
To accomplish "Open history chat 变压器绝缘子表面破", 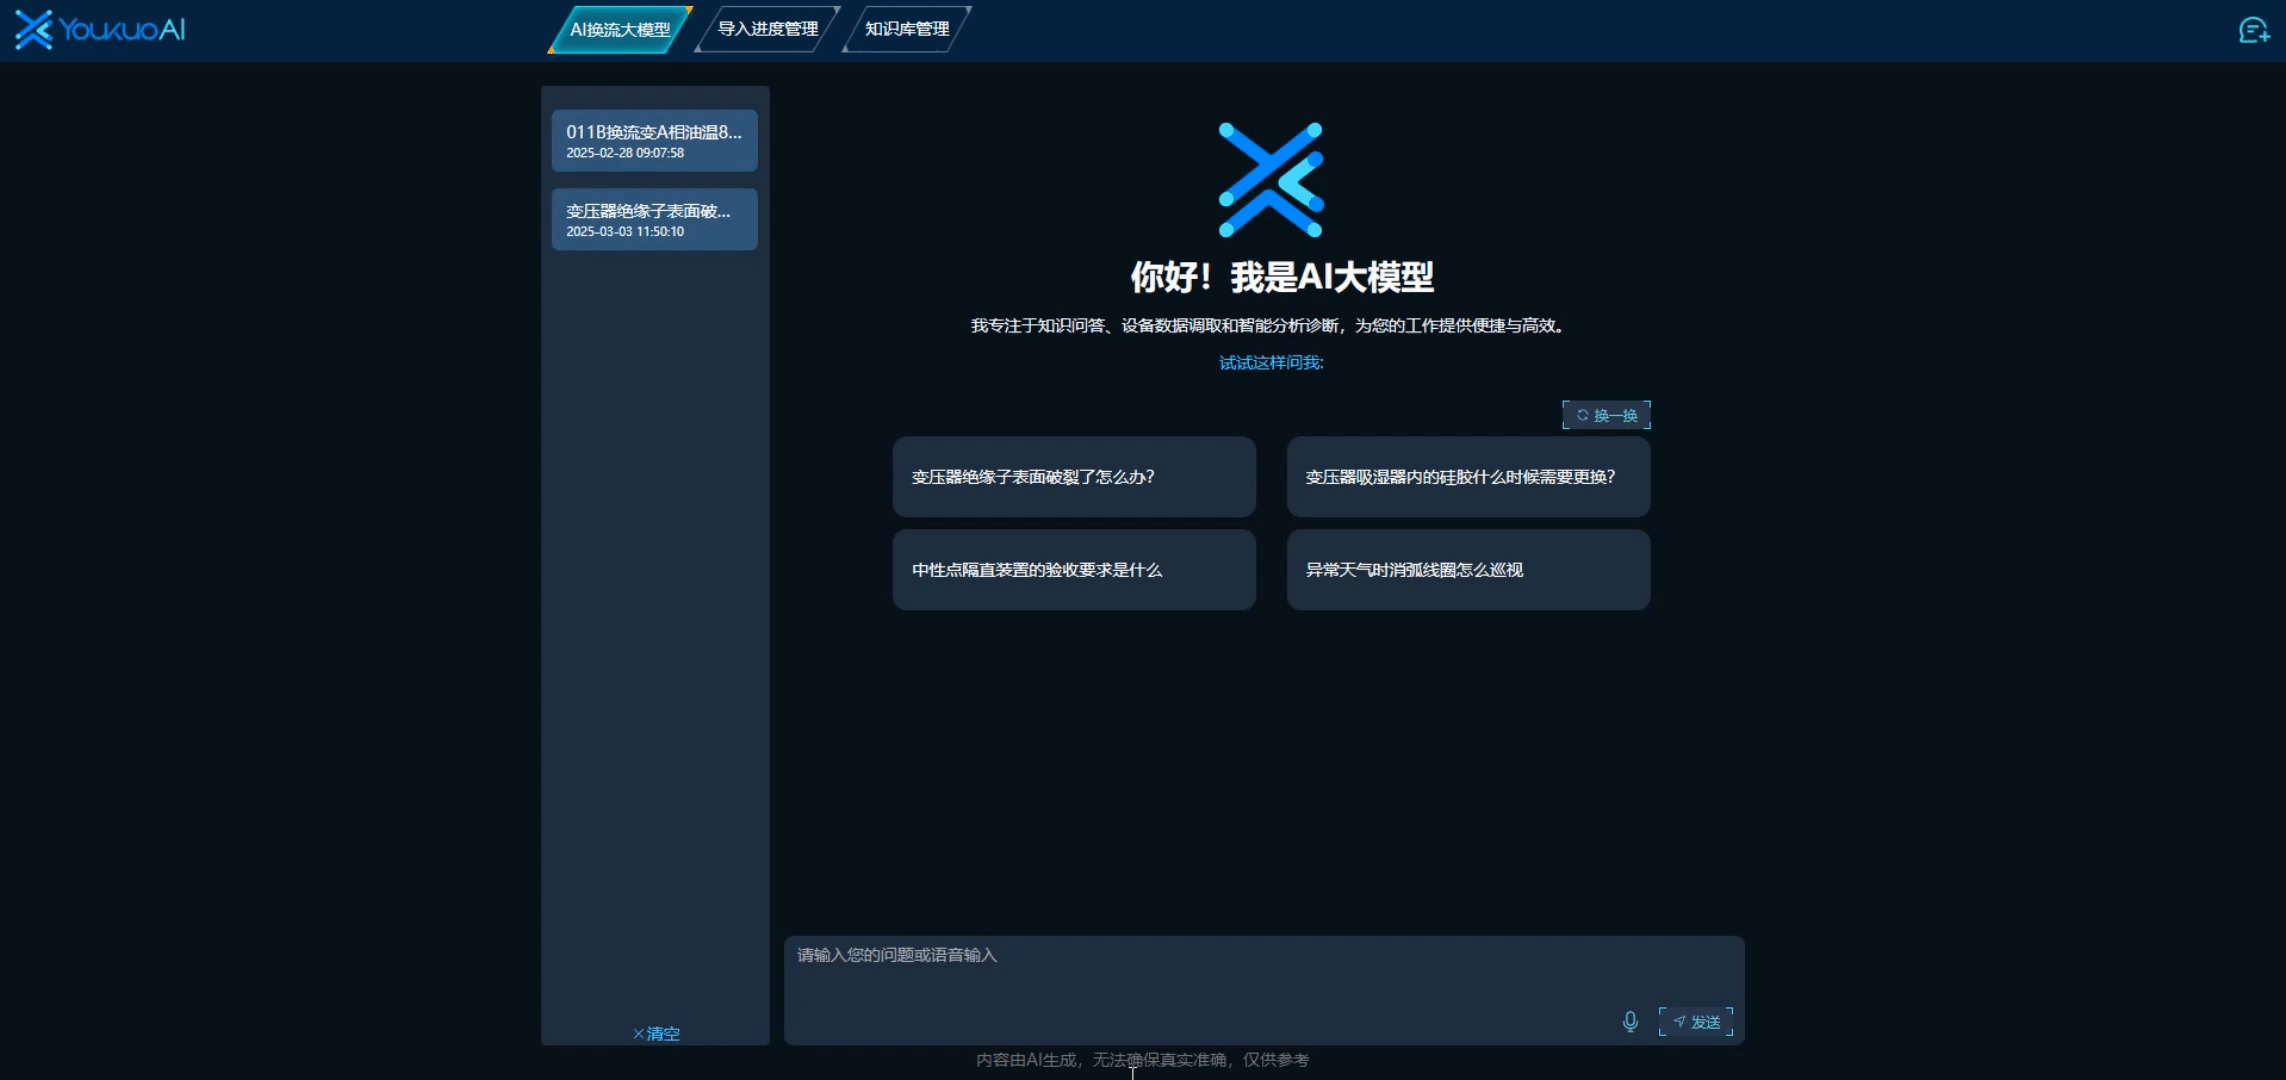I will point(654,220).
